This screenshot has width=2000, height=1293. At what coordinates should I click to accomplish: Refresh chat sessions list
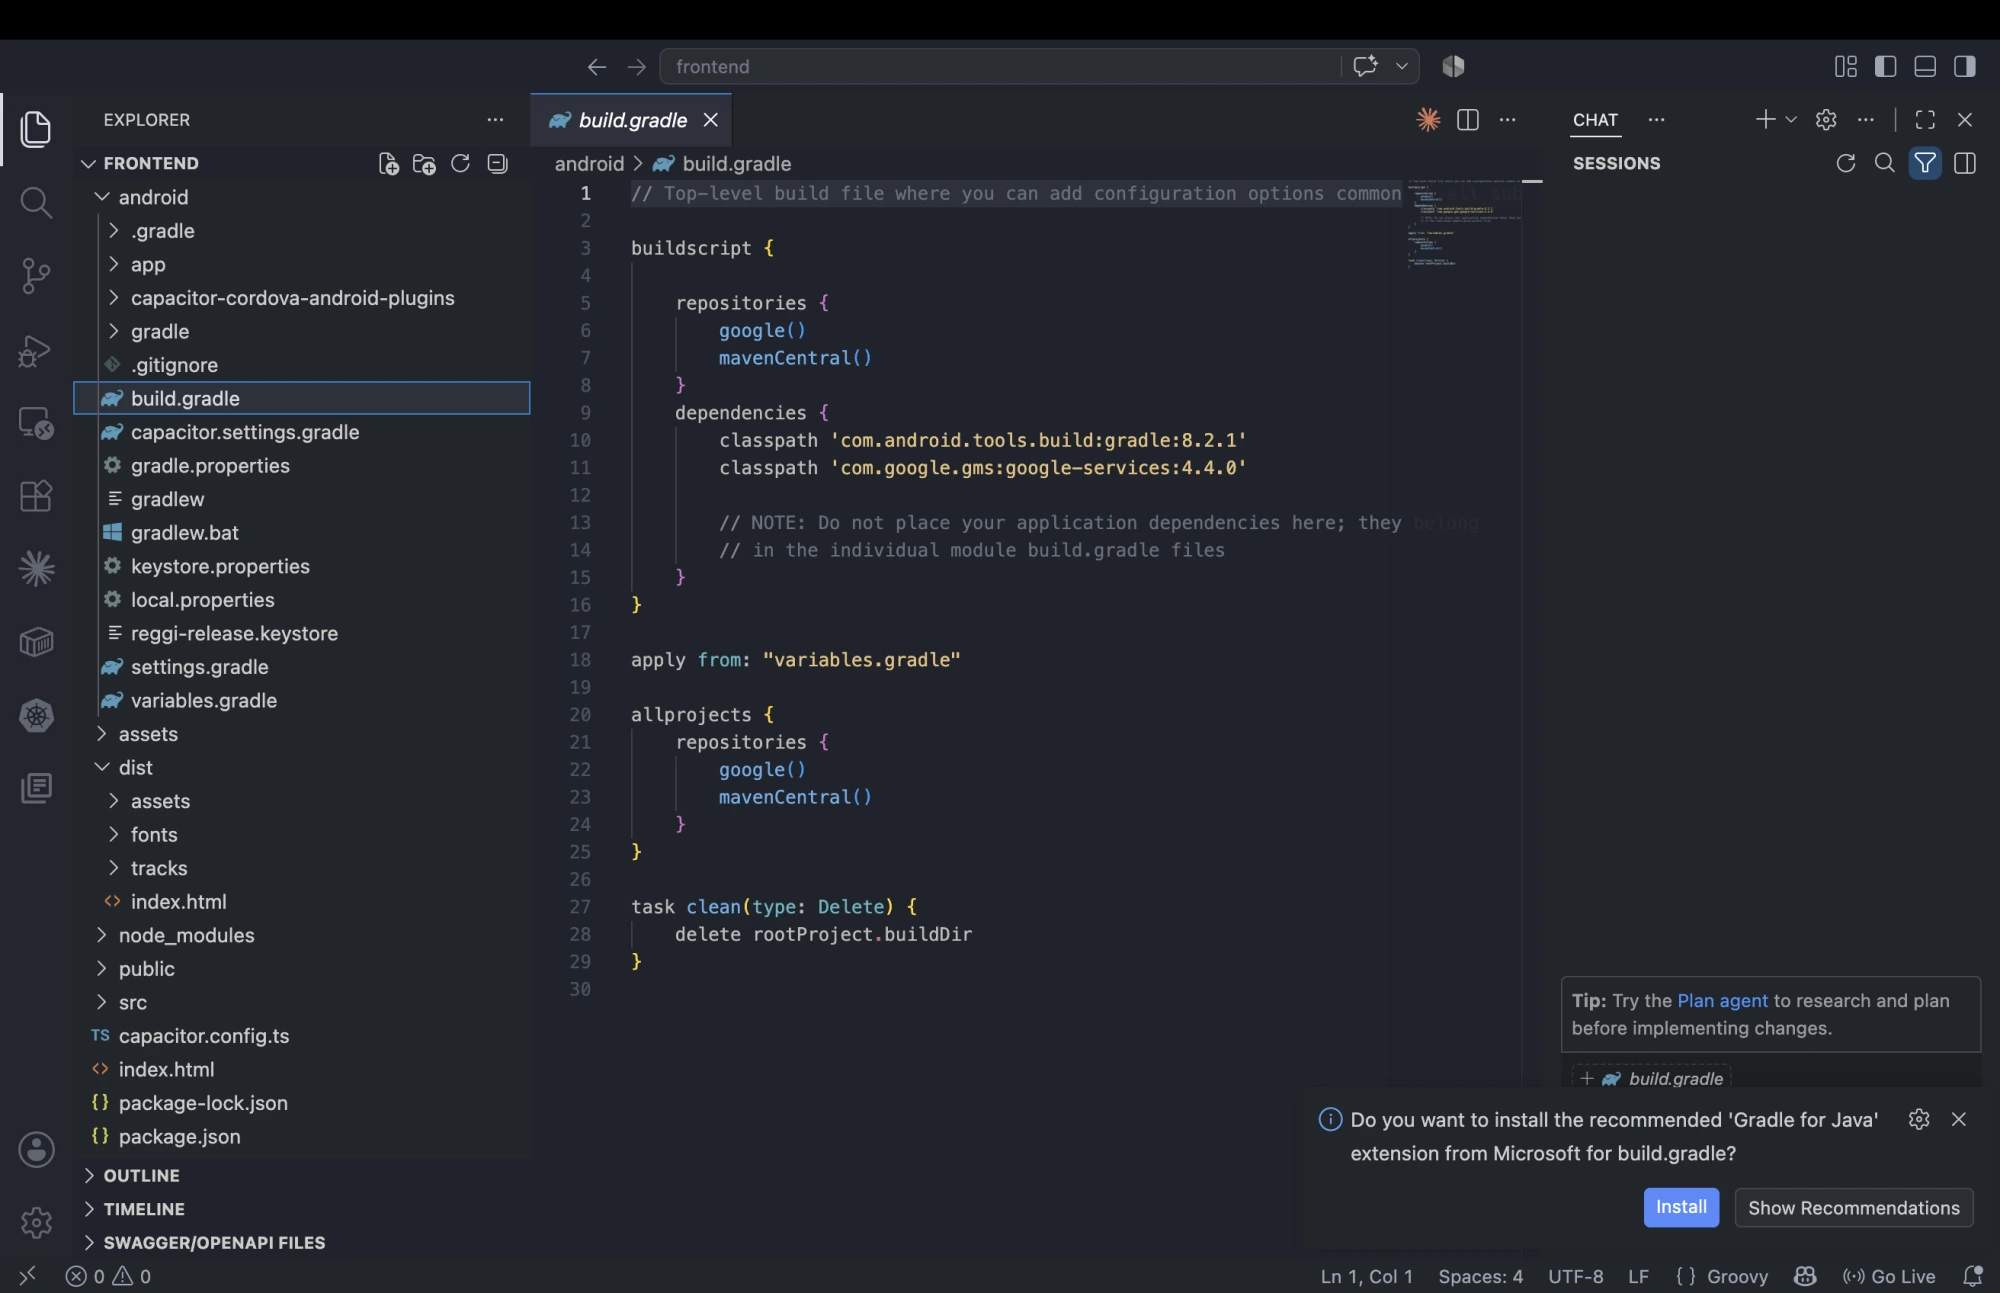pyautogui.click(x=1846, y=163)
